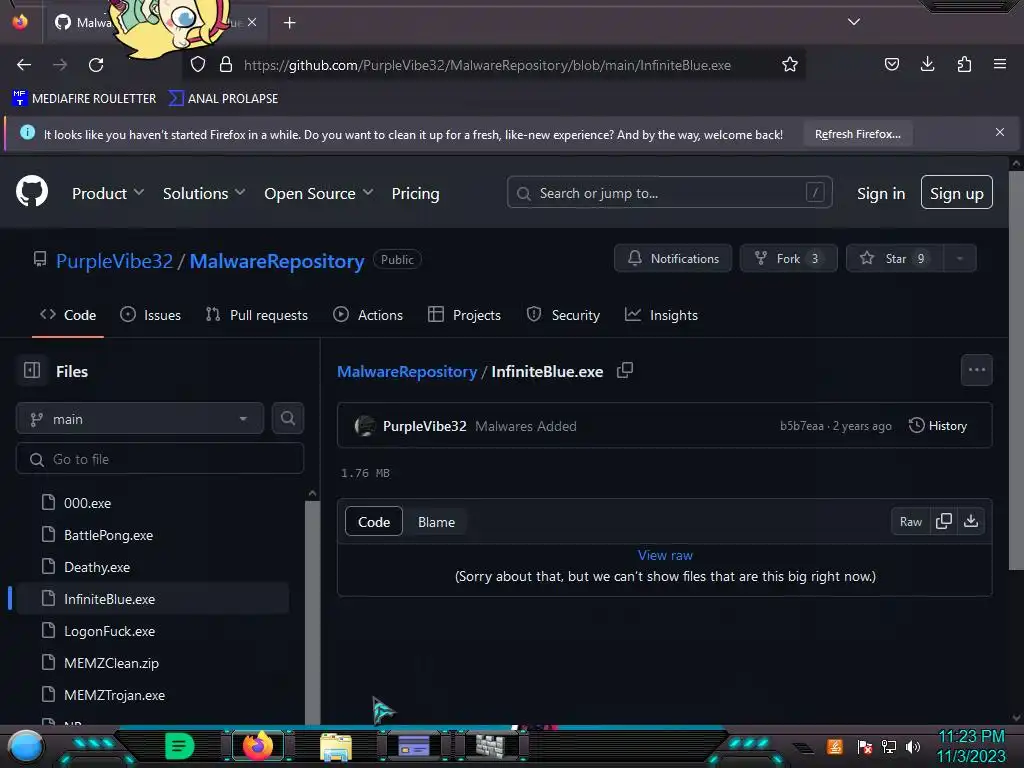Click the Refresh Firefox button
The width and height of the screenshot is (1024, 768).
(857, 134)
